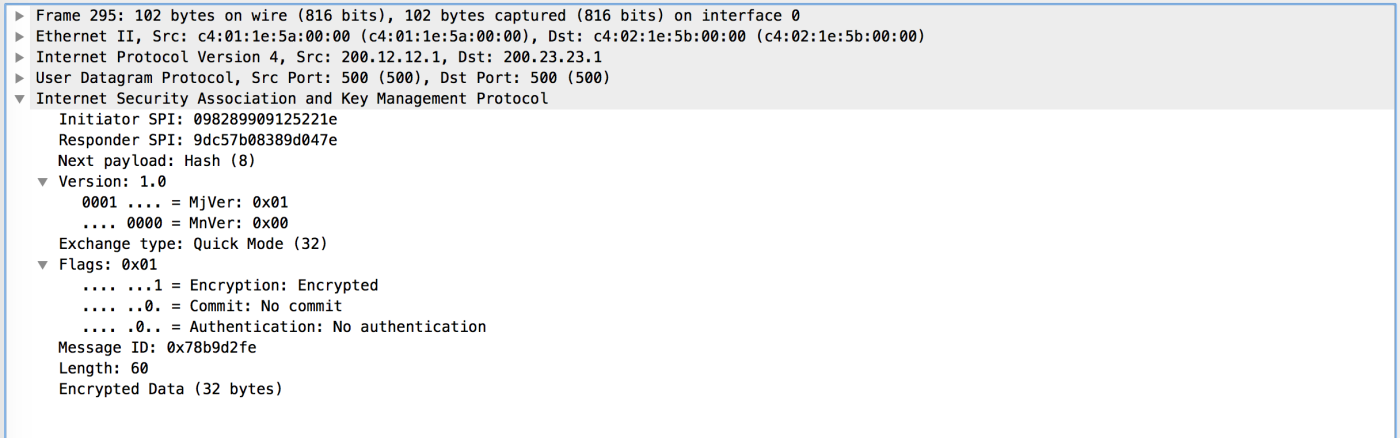Select the Commit: No commit flag

212,306
